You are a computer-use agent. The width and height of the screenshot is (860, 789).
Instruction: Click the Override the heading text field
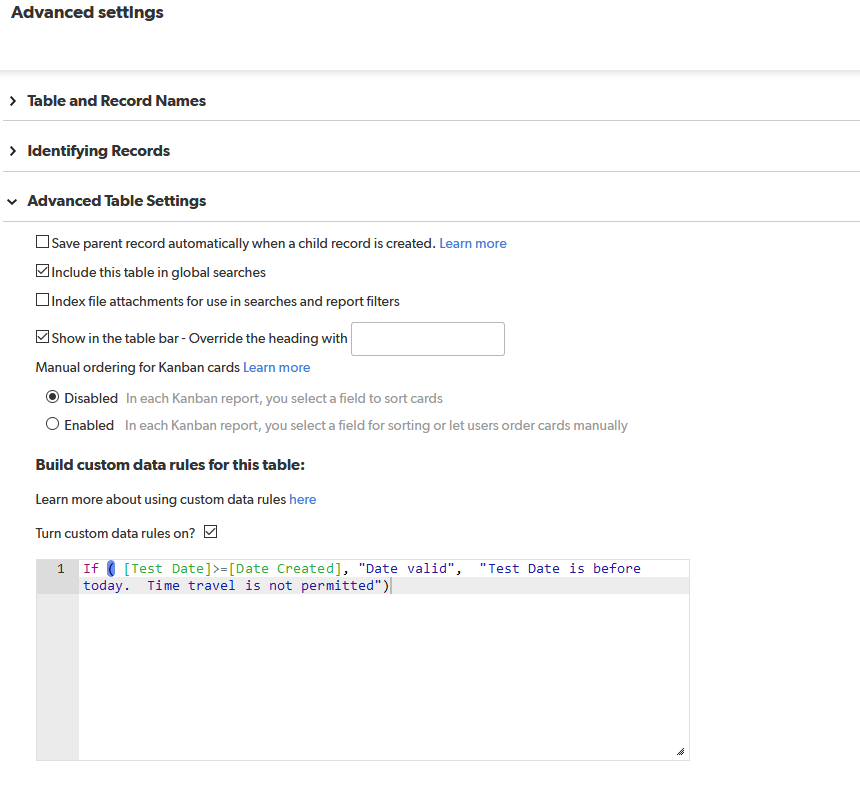pyautogui.click(x=428, y=339)
